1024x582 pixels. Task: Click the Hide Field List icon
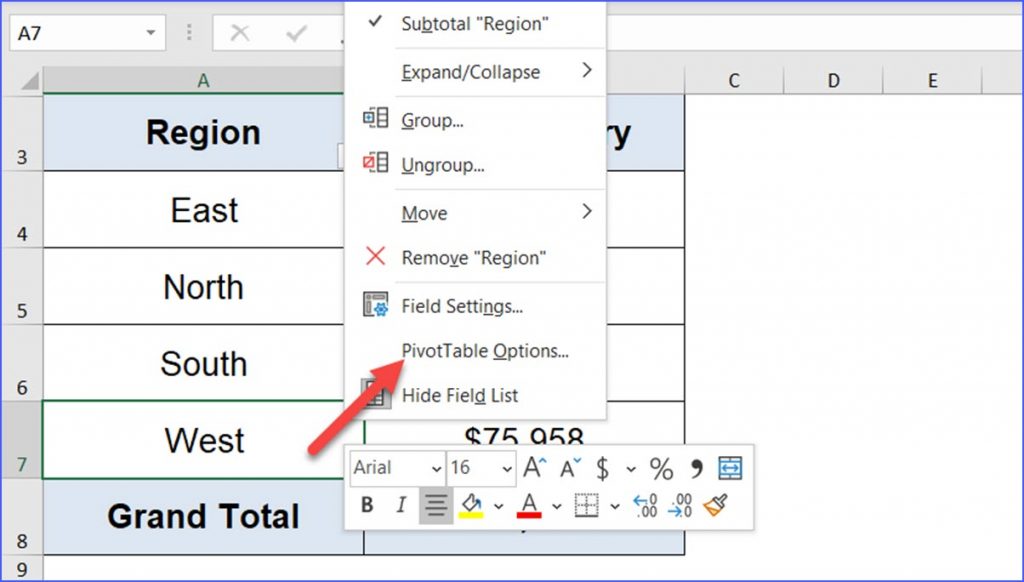click(x=375, y=395)
